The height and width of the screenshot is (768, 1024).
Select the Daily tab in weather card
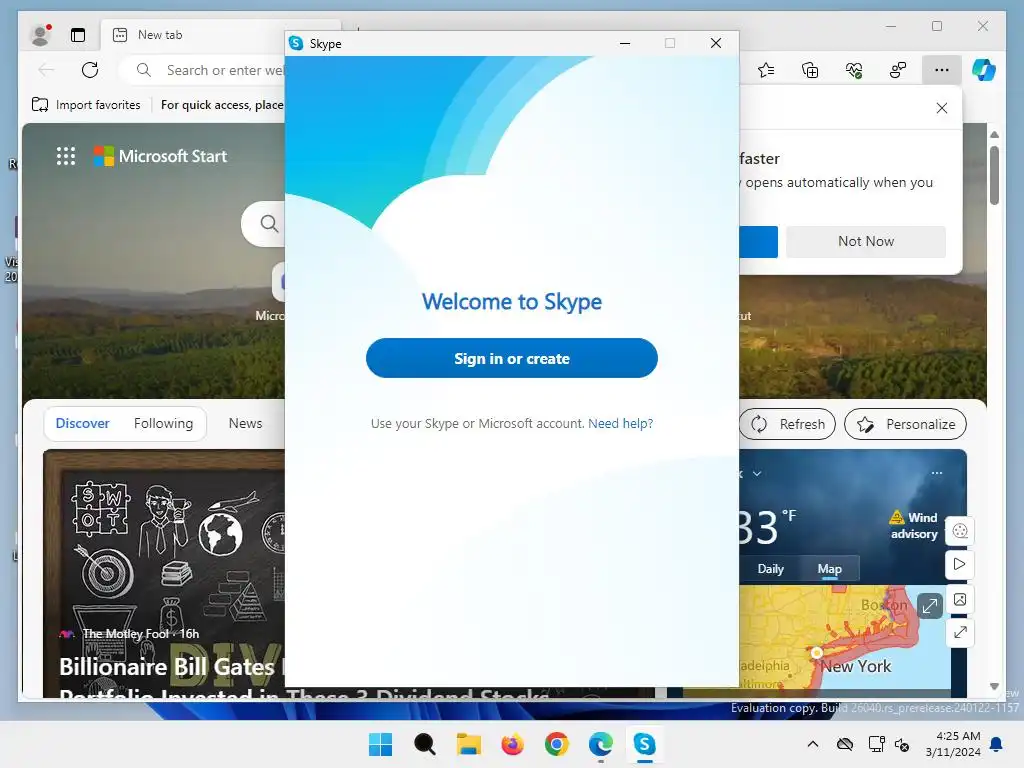pyautogui.click(x=771, y=569)
